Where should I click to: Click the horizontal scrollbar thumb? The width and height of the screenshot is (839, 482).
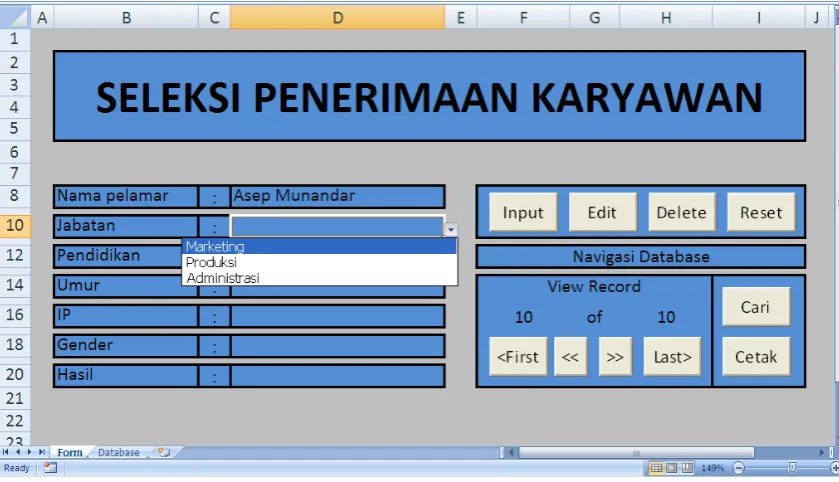coord(636,453)
